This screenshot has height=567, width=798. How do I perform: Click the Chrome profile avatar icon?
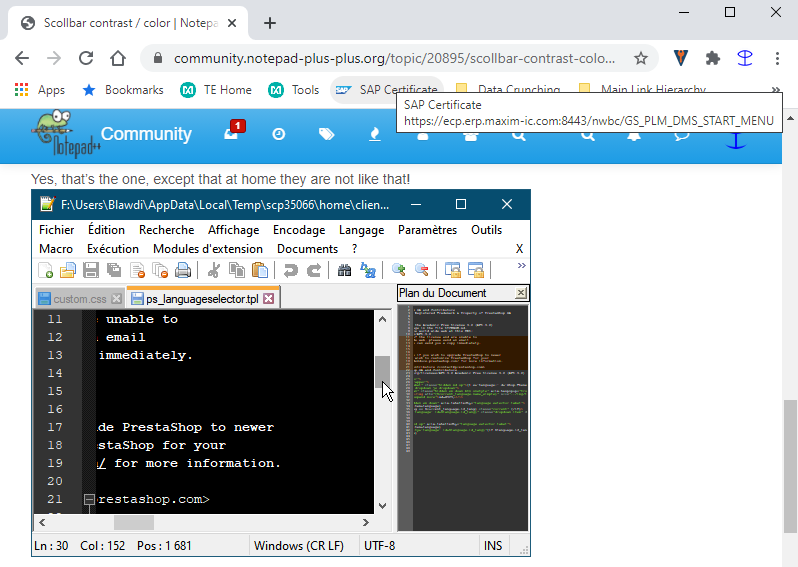(x=745, y=59)
